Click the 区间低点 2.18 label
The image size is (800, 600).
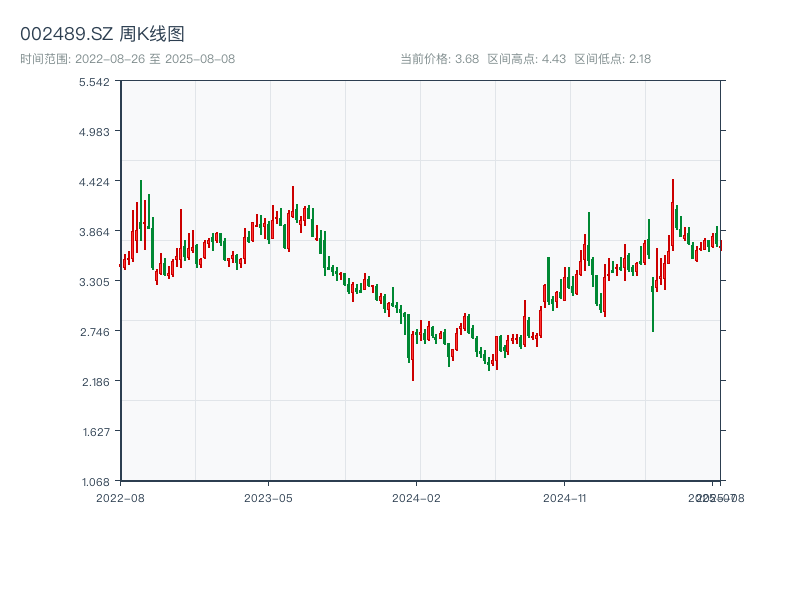[x=612, y=59]
